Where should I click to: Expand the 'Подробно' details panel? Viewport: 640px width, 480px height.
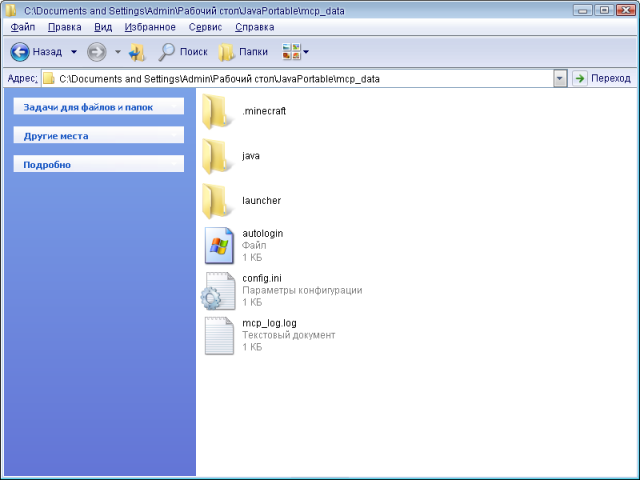[x=98, y=164]
